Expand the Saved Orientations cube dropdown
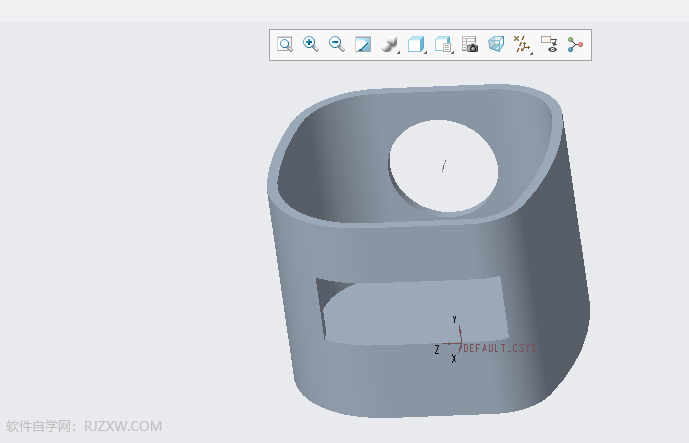 pos(417,45)
